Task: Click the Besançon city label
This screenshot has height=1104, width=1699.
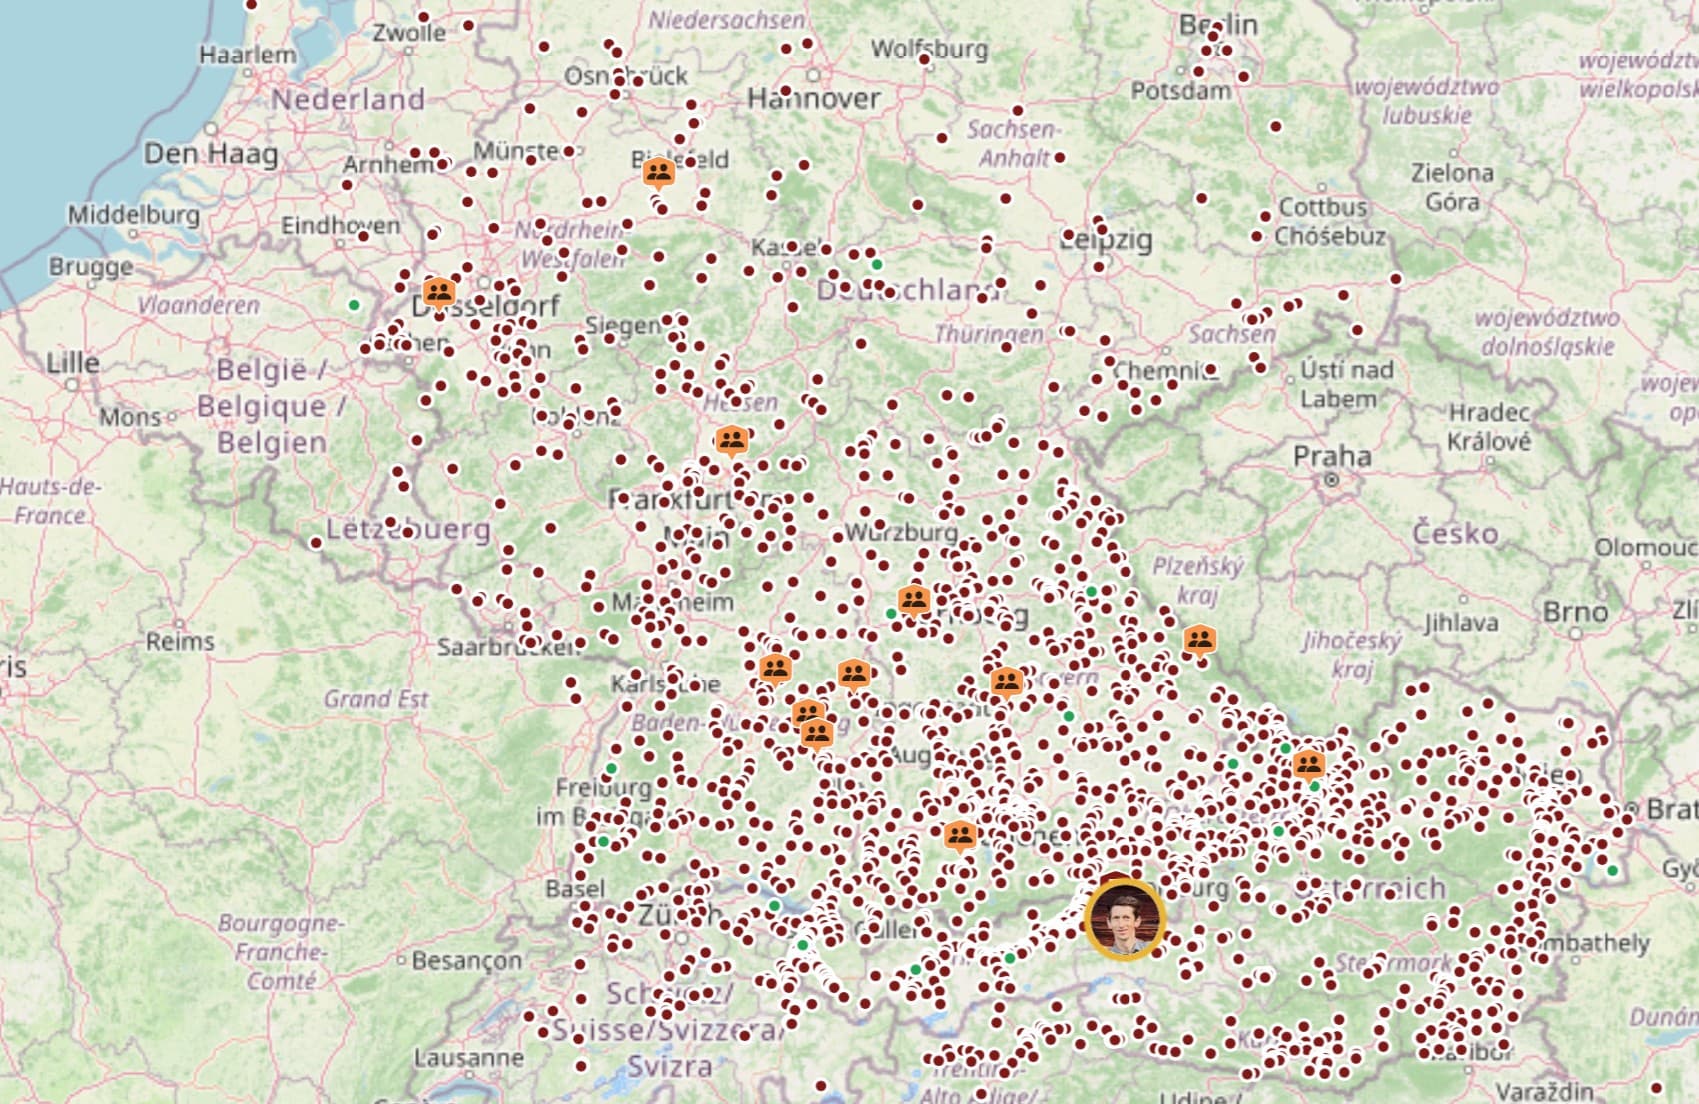Action: (x=466, y=961)
